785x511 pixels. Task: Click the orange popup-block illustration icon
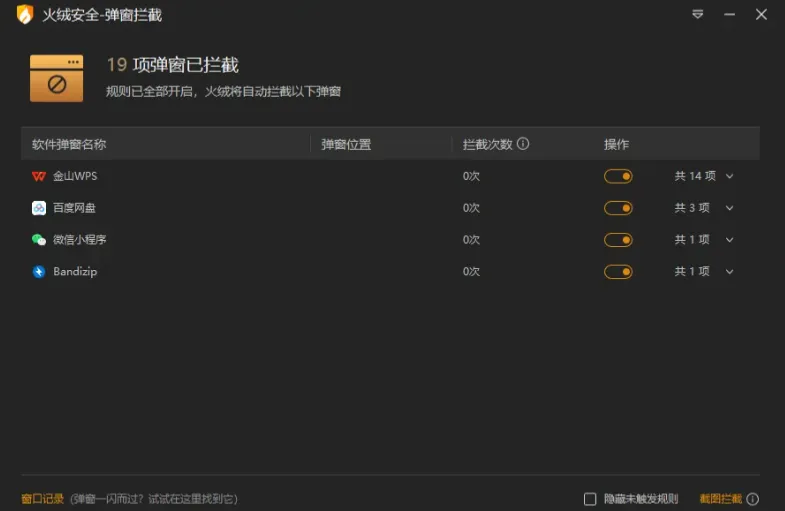click(57, 78)
